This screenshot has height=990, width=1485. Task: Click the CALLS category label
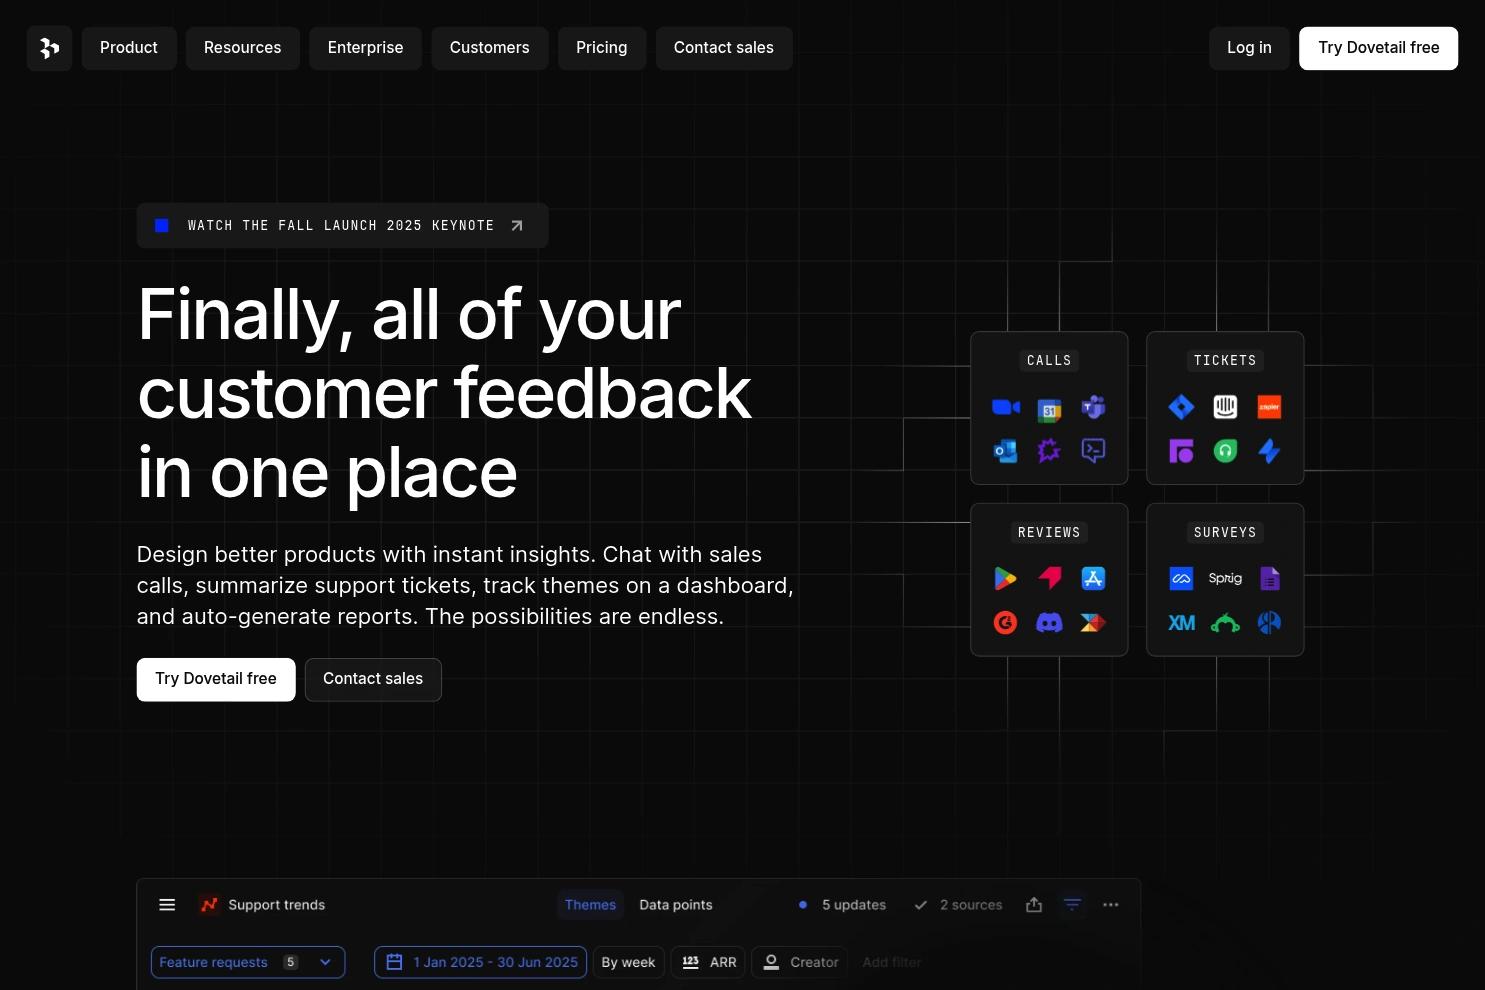click(x=1049, y=360)
